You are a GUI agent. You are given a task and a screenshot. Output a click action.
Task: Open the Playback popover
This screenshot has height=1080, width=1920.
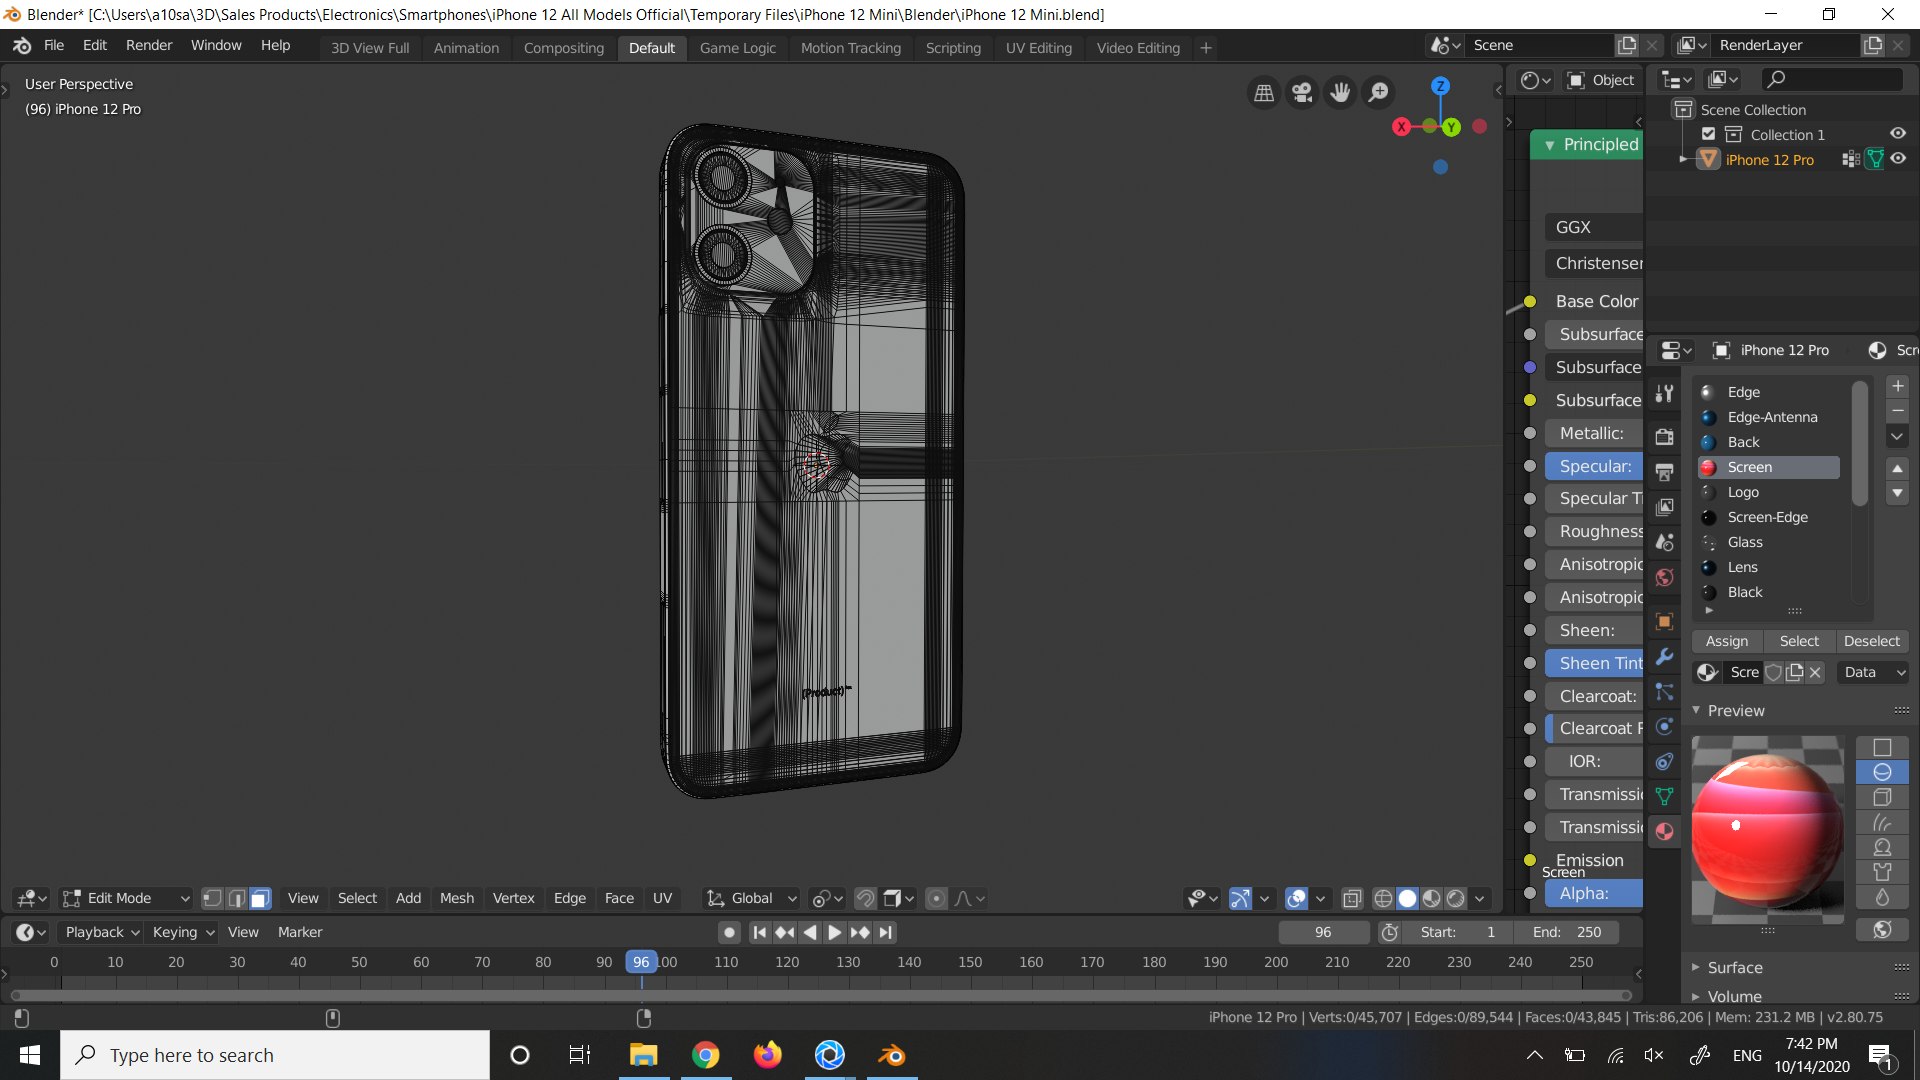tap(102, 932)
